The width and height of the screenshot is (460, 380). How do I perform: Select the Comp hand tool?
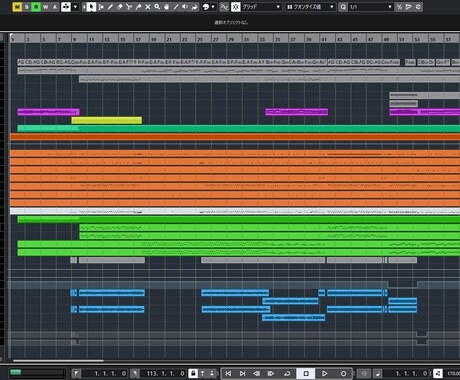(166, 7)
